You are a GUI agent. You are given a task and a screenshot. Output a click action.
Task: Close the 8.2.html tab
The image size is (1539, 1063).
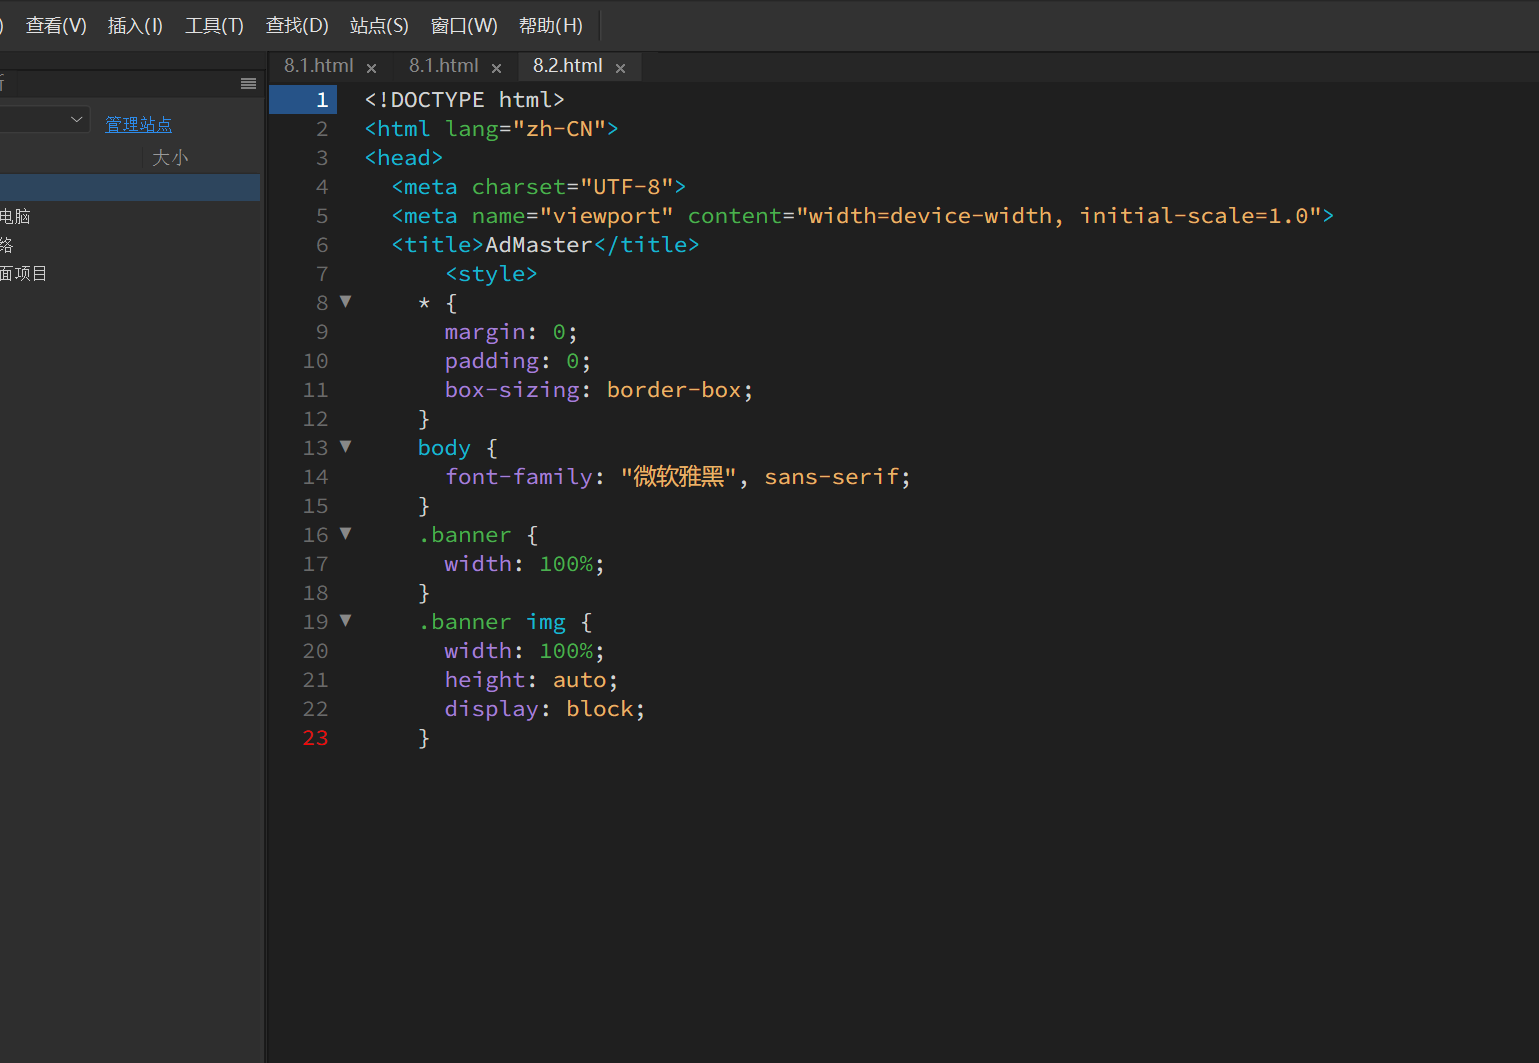[x=620, y=68]
